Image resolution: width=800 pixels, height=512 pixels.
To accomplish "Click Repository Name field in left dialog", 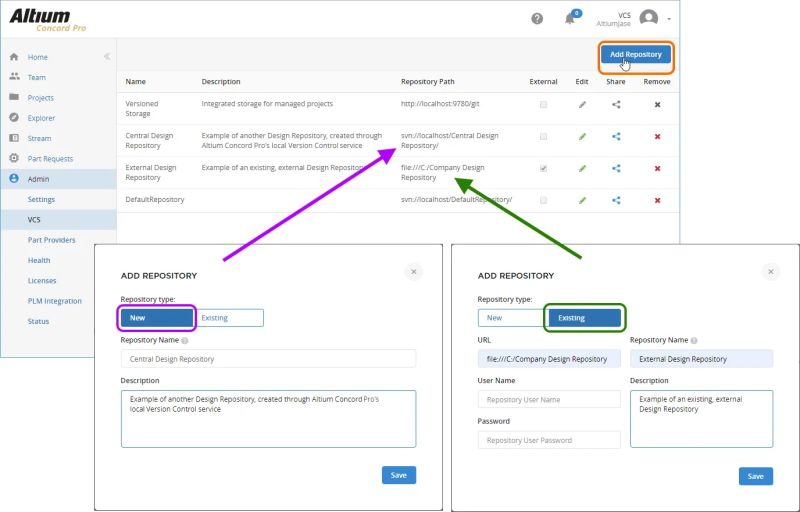I will tap(268, 359).
